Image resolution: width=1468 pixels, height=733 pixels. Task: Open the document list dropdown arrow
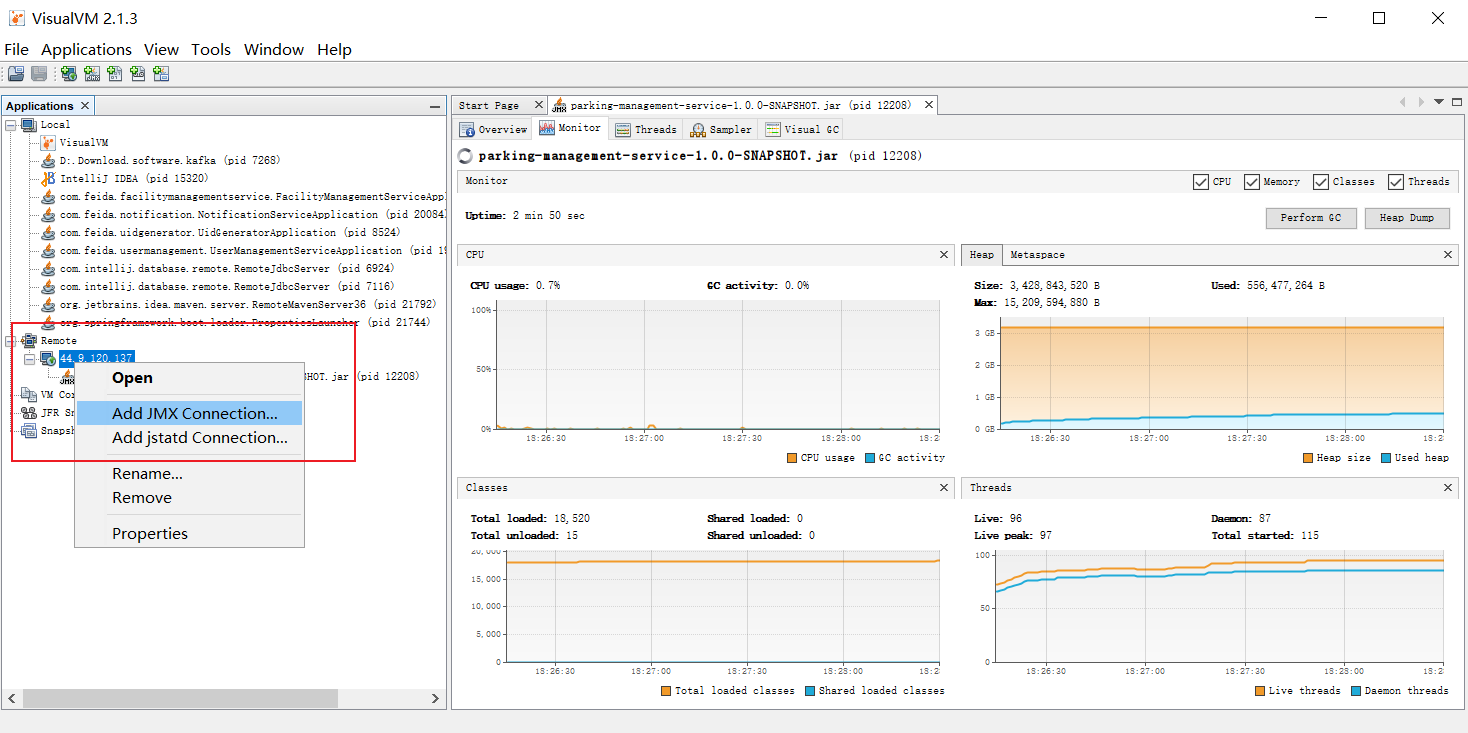click(x=1439, y=102)
